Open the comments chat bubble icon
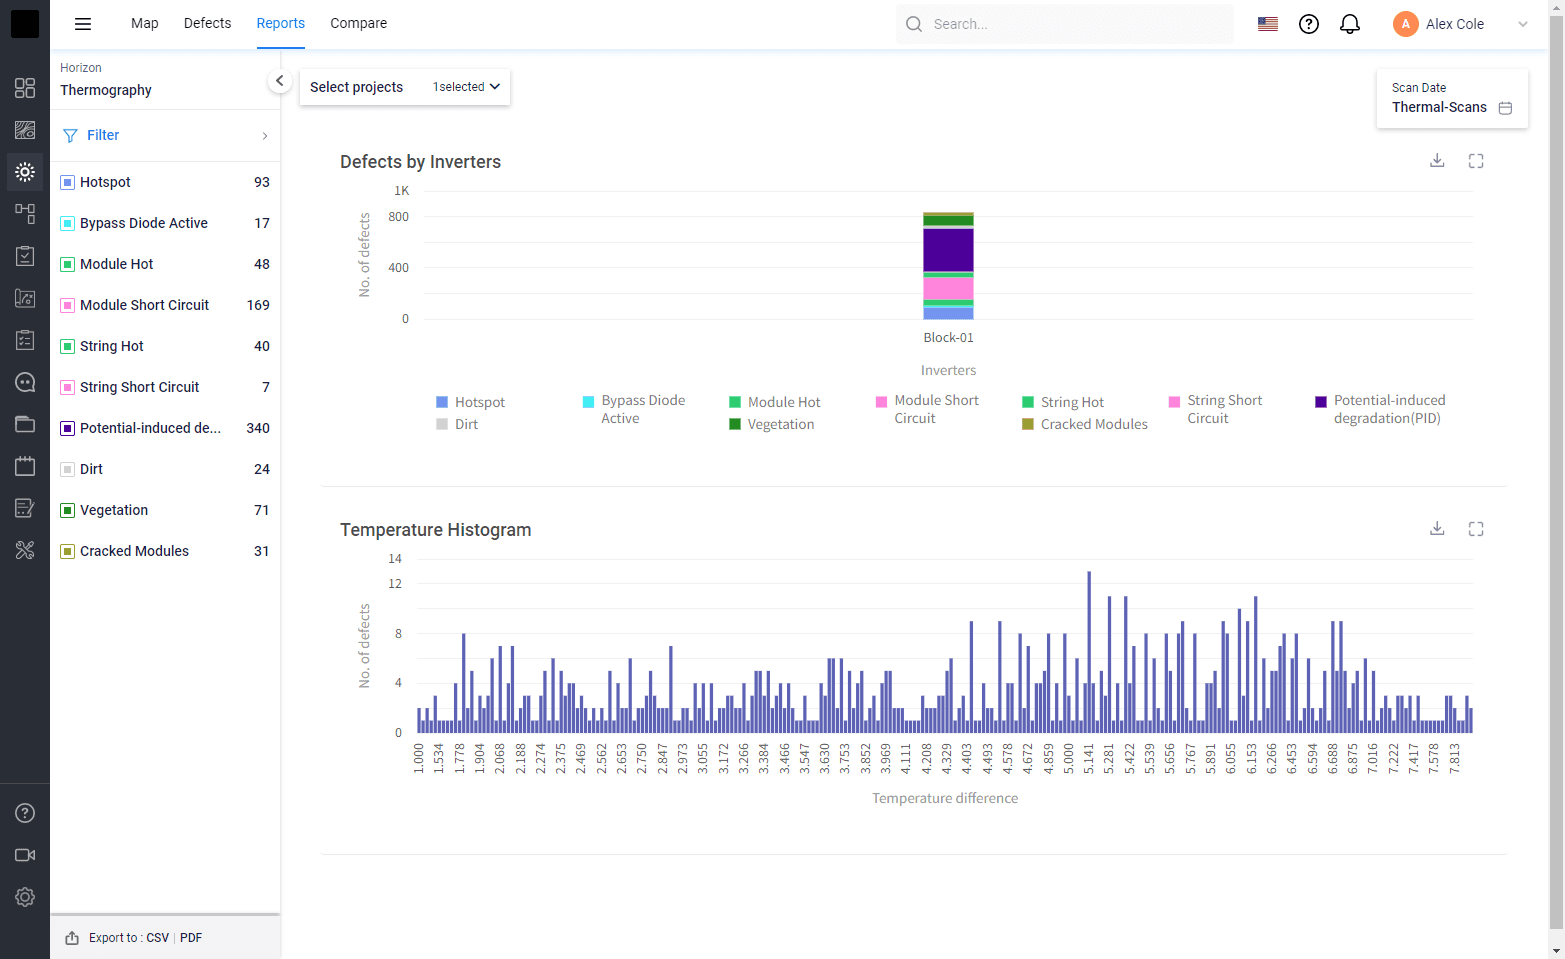 pos(25,381)
